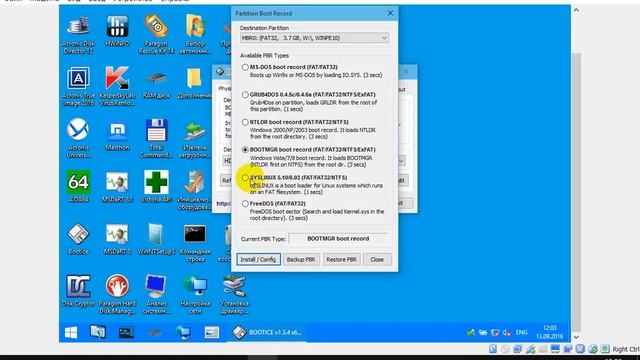Open the AIDA64 desktop icon
The height and width of the screenshot is (360, 640).
click(78, 187)
